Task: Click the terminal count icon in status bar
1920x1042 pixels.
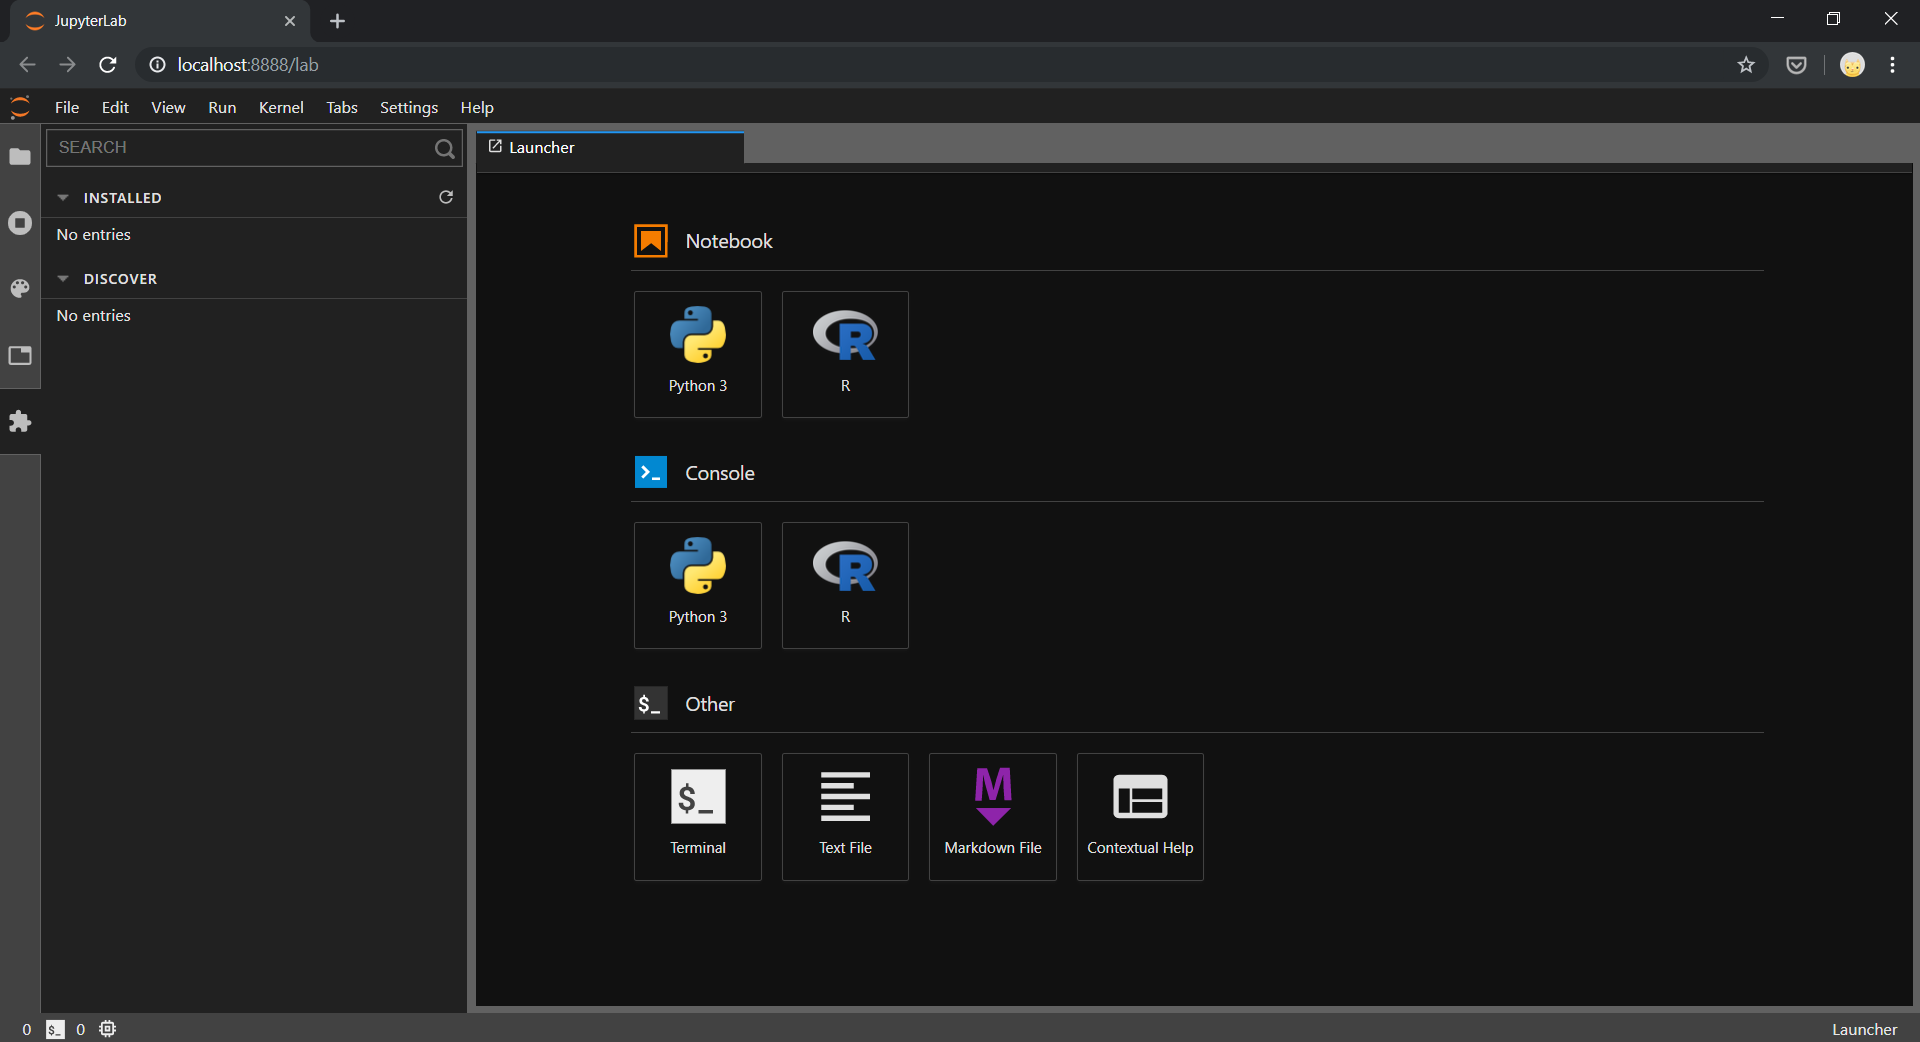Action: tap(56, 1029)
